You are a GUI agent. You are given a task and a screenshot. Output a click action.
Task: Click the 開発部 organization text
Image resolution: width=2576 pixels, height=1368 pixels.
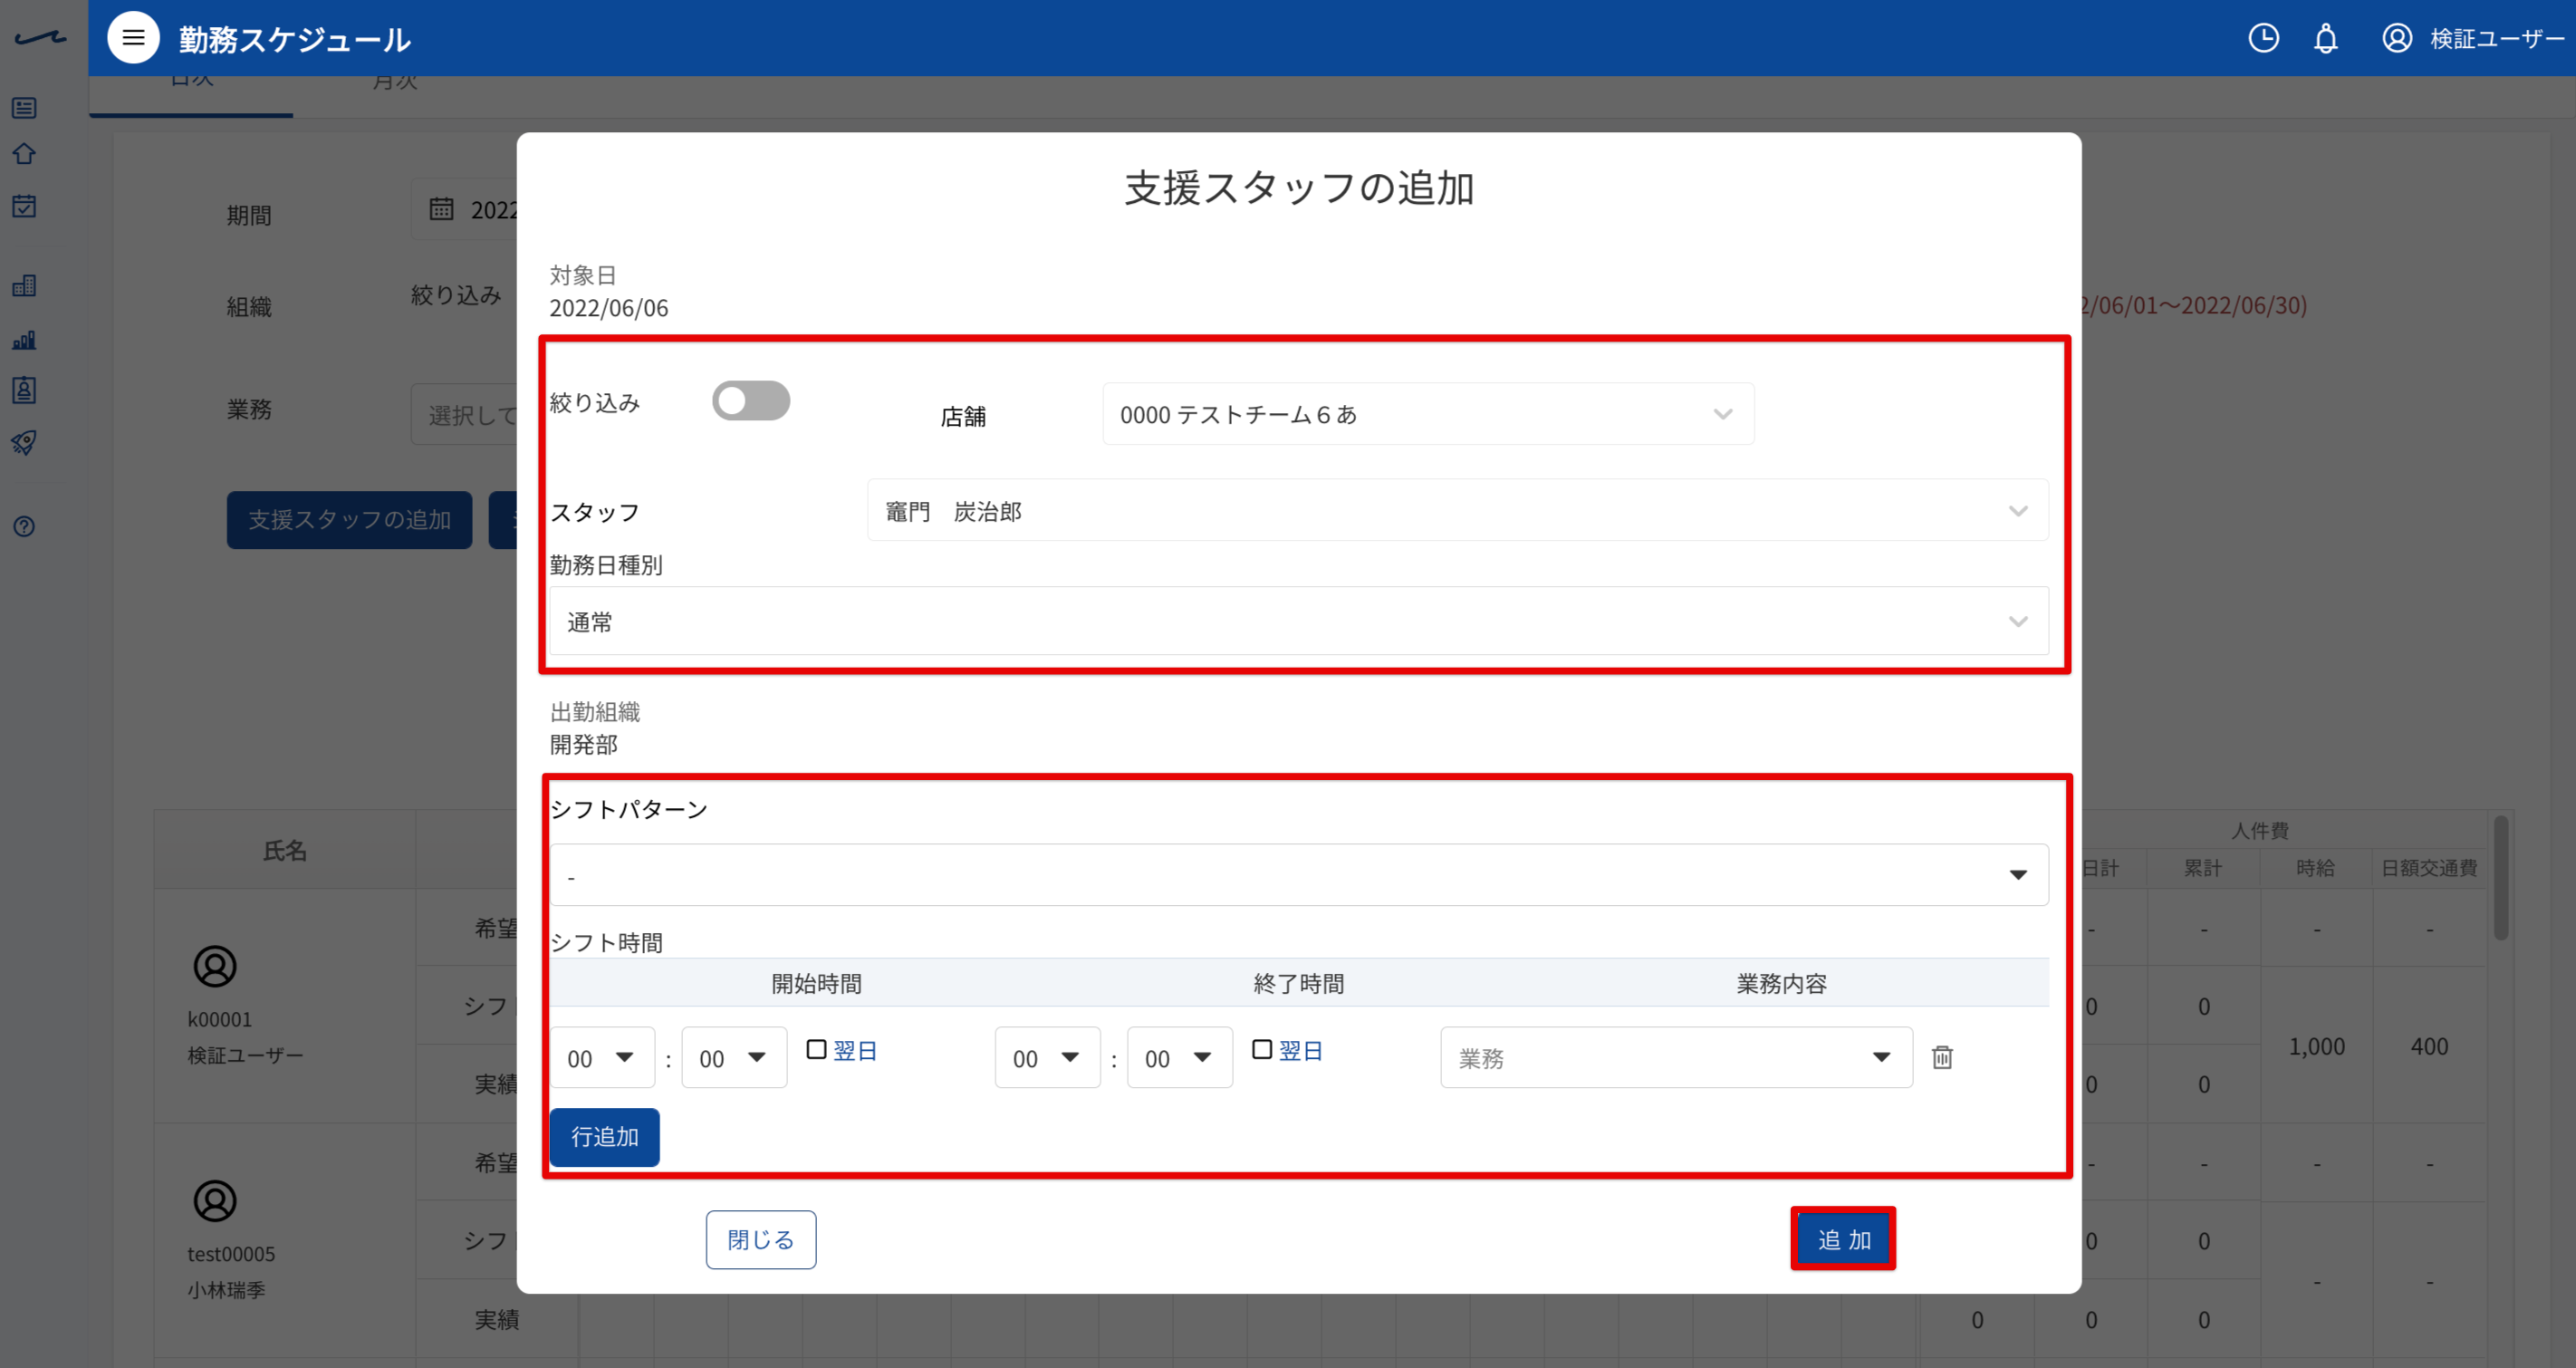(x=584, y=745)
